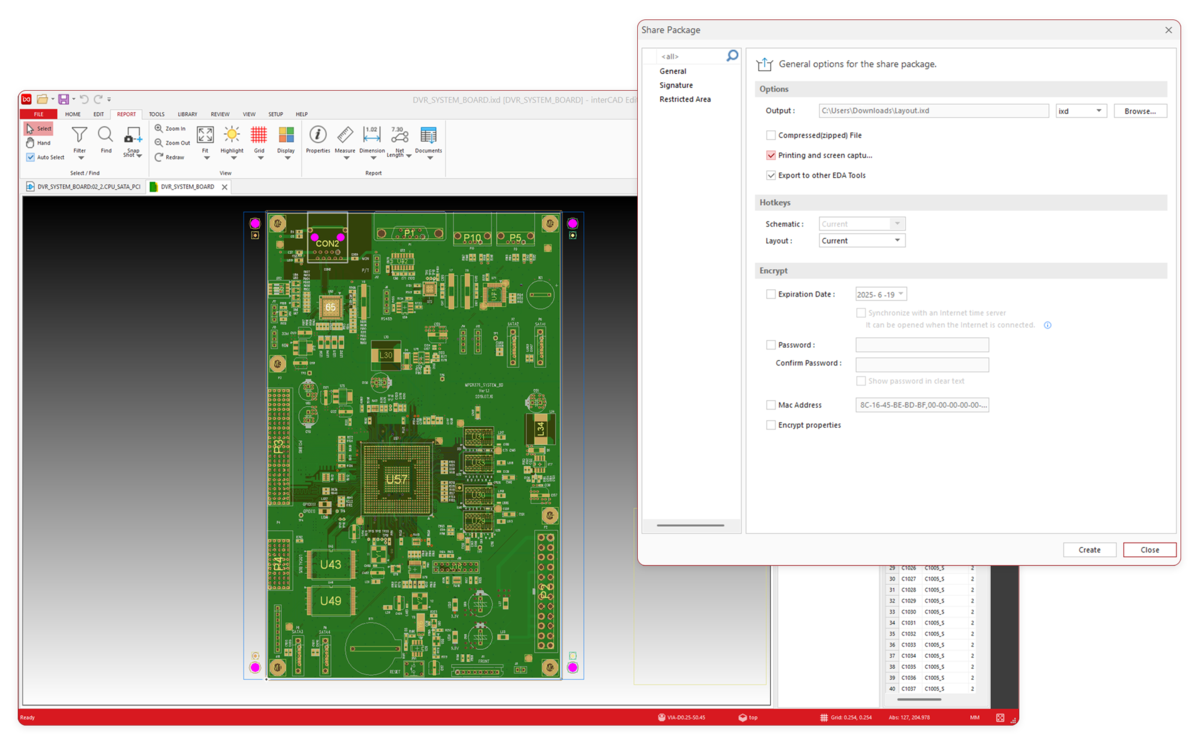Image resolution: width=1200 pixels, height=740 pixels.
Task: Tick the Expiration Date checkbox
Action: coord(771,294)
